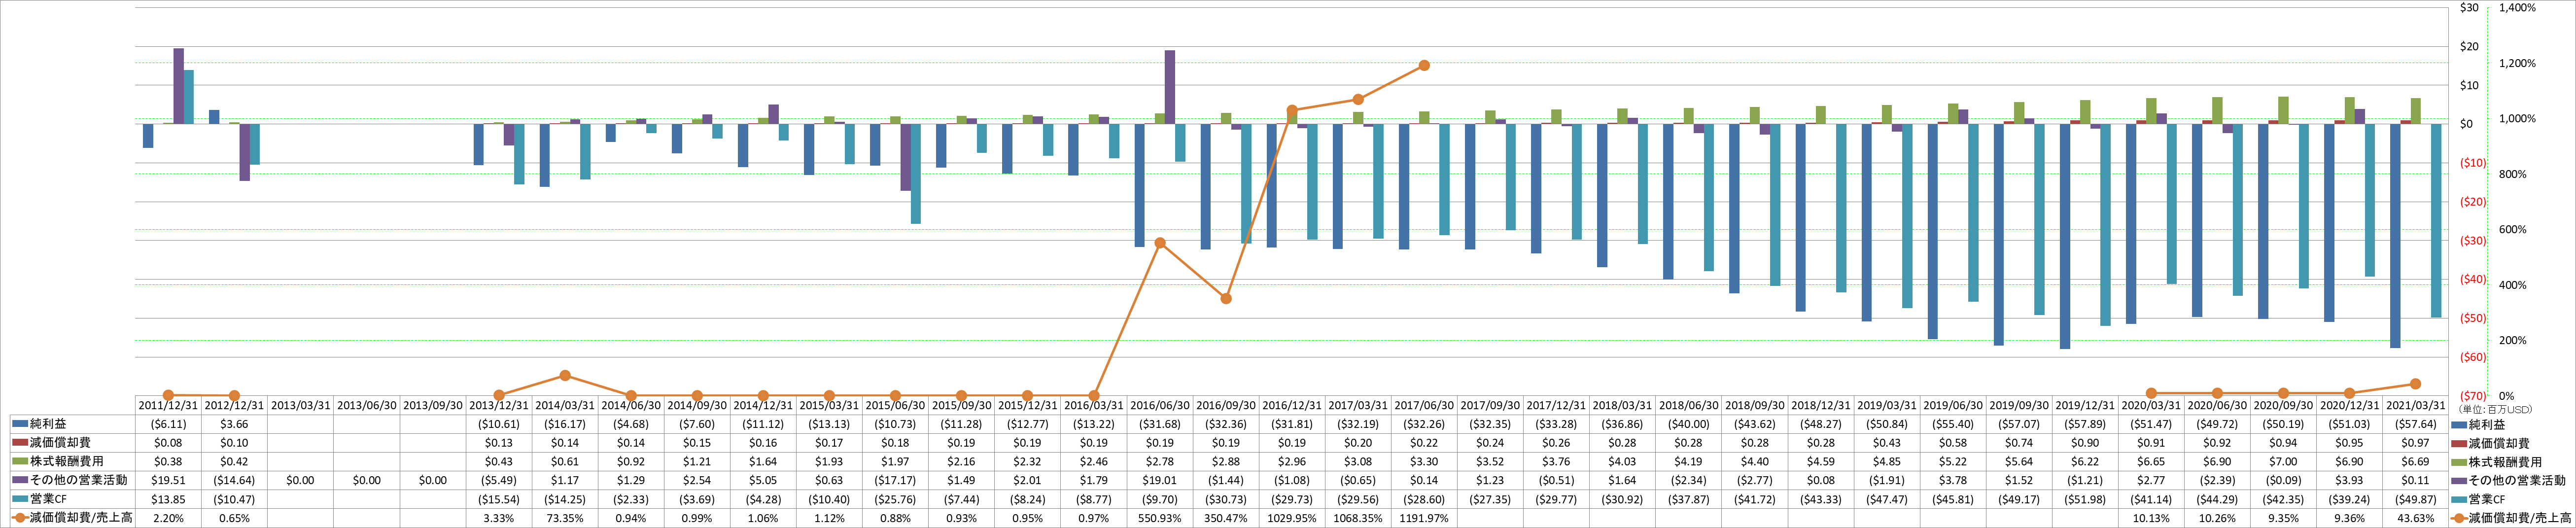
Task: Click the 2021/03/31 column header
Action: pos(2416,405)
